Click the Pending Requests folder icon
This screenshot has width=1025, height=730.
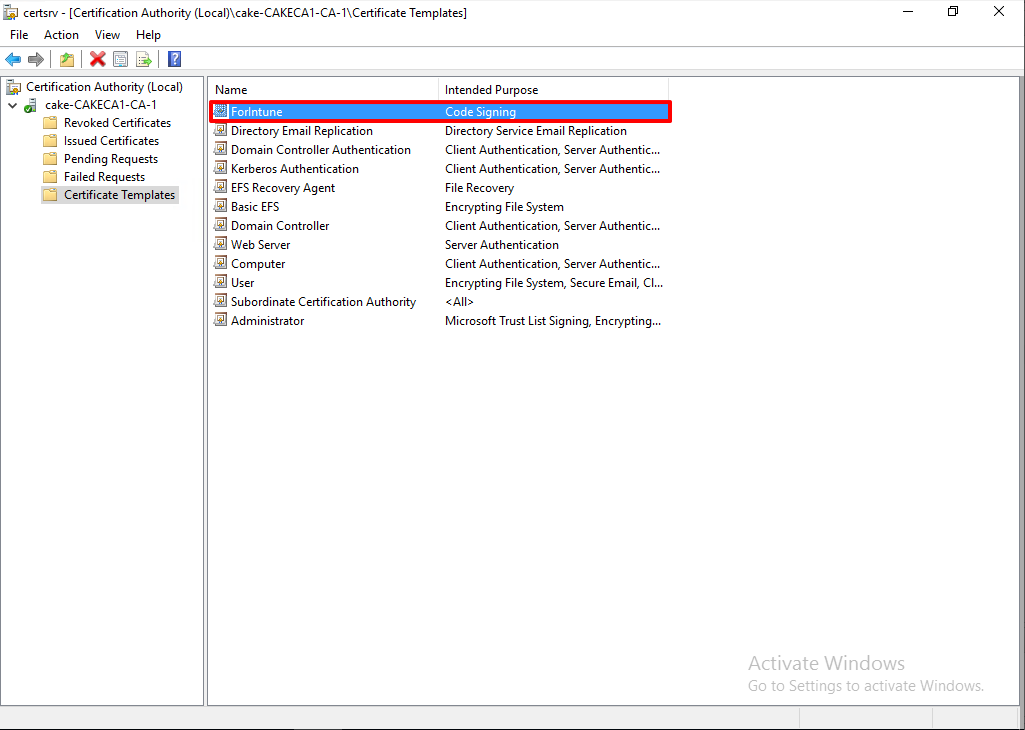(50, 159)
